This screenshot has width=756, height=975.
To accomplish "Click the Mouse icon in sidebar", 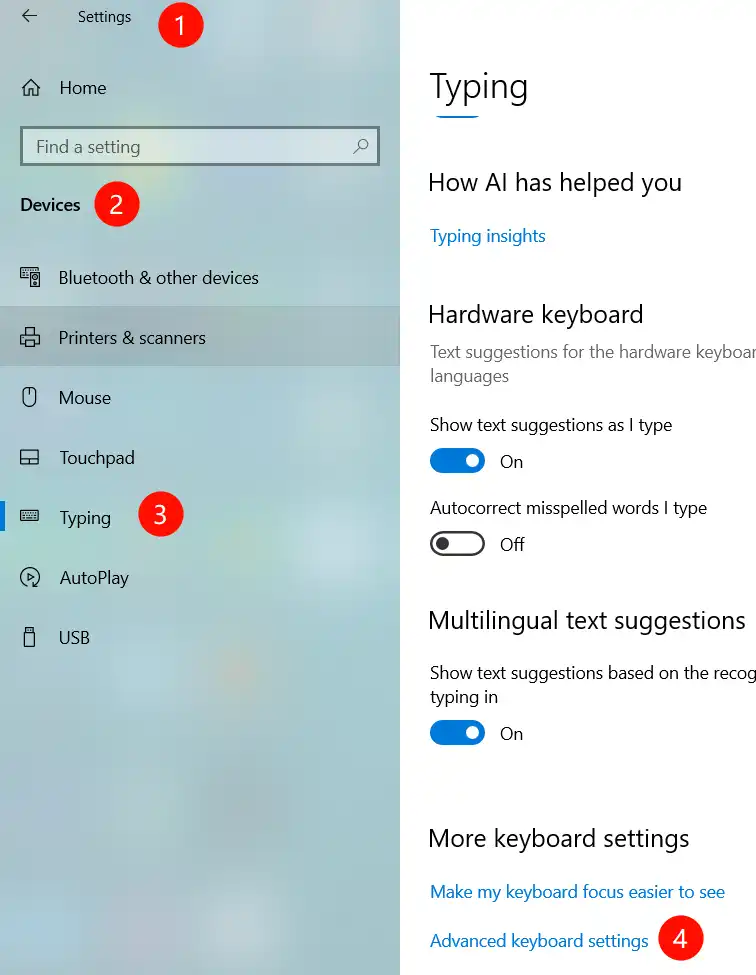I will click(30, 398).
